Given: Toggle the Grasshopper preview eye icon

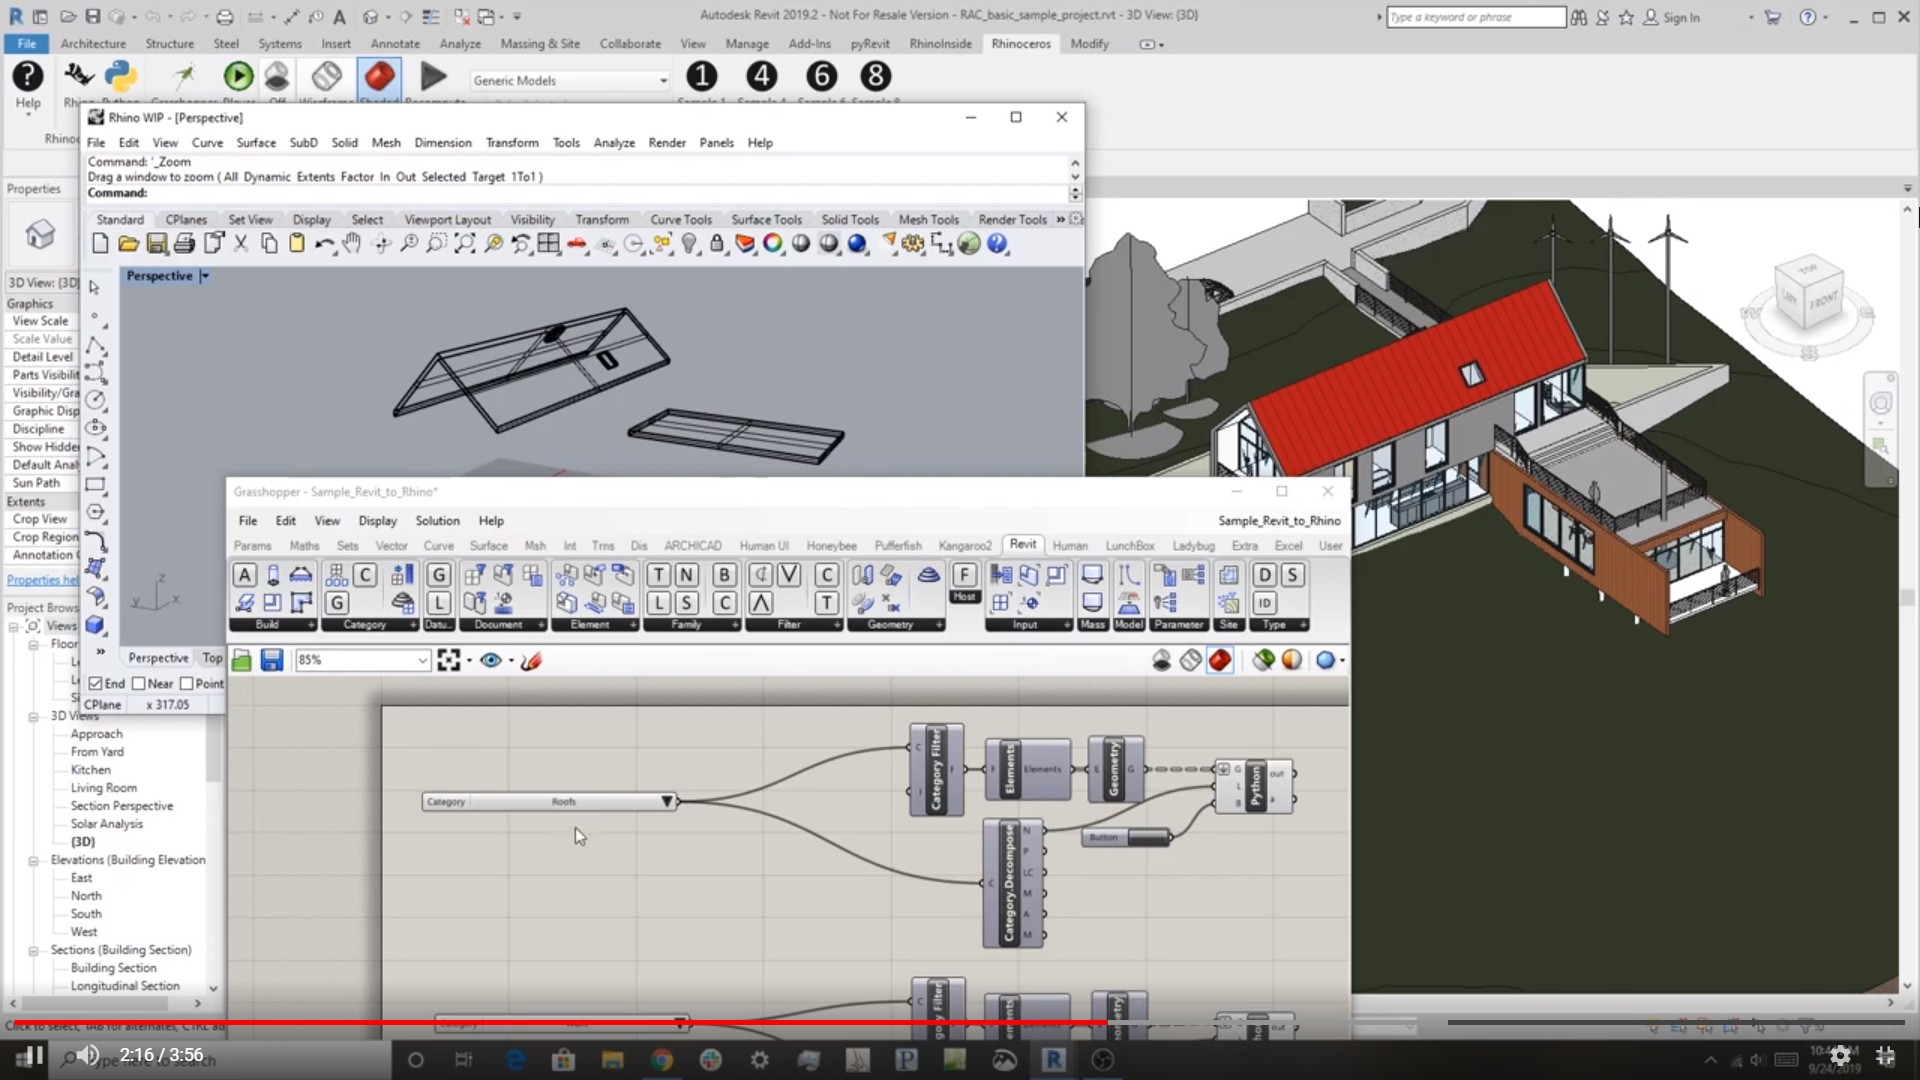Looking at the screenshot, I should click(x=490, y=660).
